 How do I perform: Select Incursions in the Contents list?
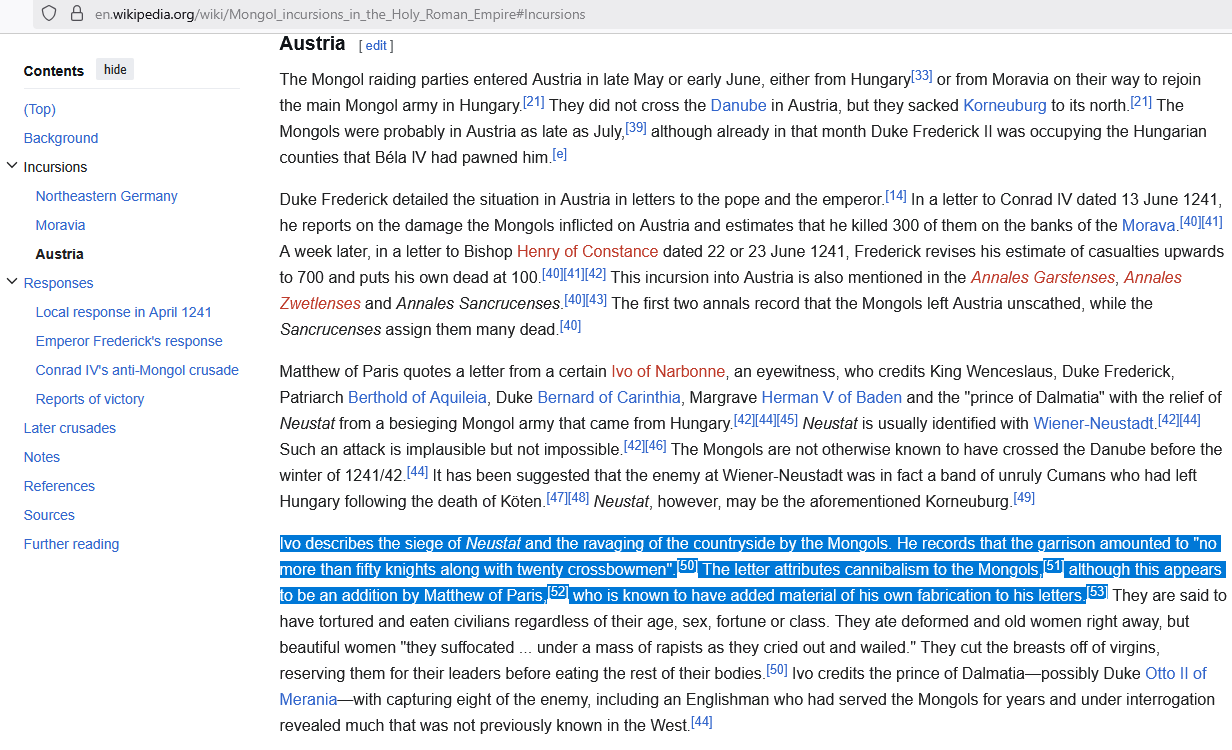[x=55, y=167]
